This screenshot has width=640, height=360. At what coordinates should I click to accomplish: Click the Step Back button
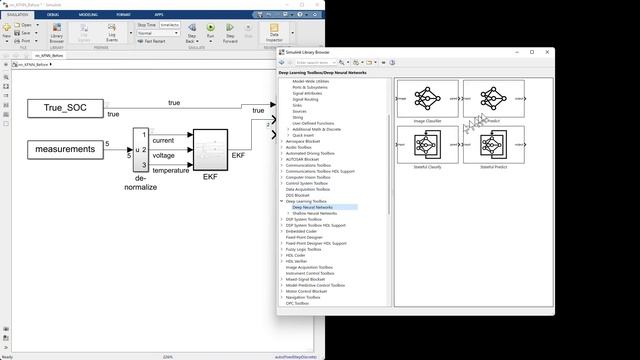click(x=191, y=33)
